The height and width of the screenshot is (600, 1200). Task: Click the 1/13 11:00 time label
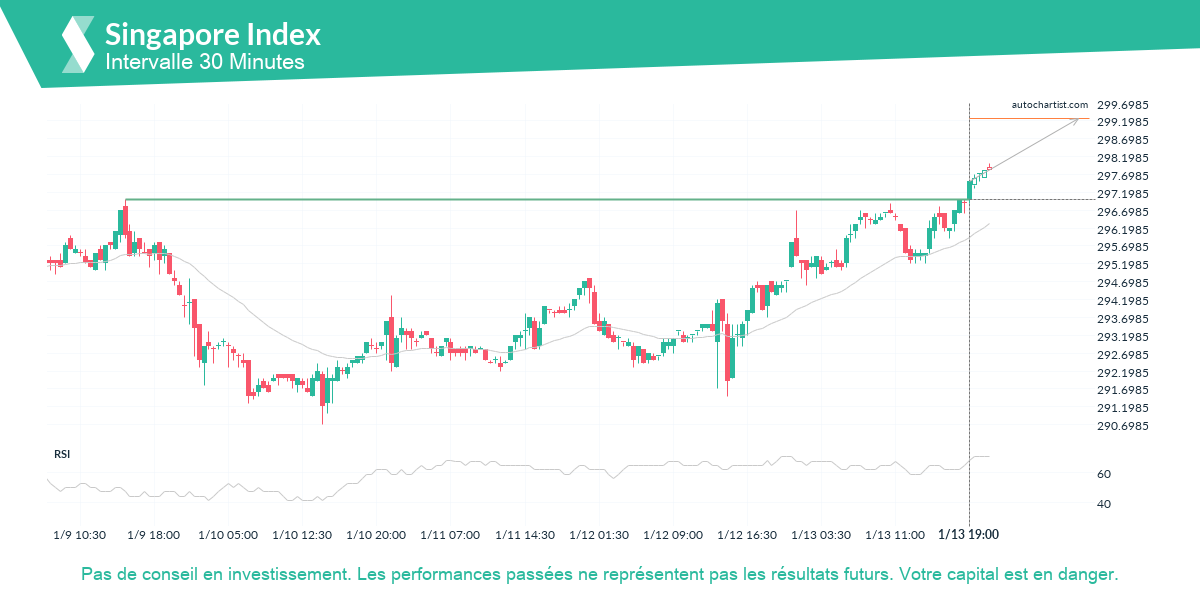click(894, 535)
